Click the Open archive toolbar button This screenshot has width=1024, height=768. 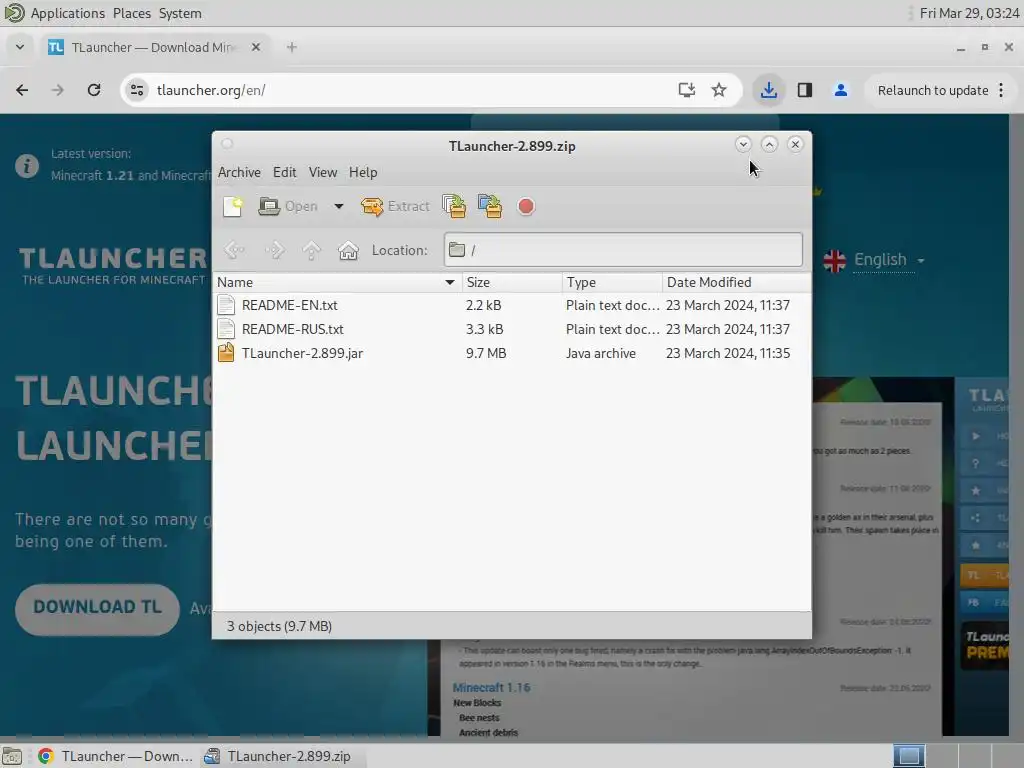288,206
